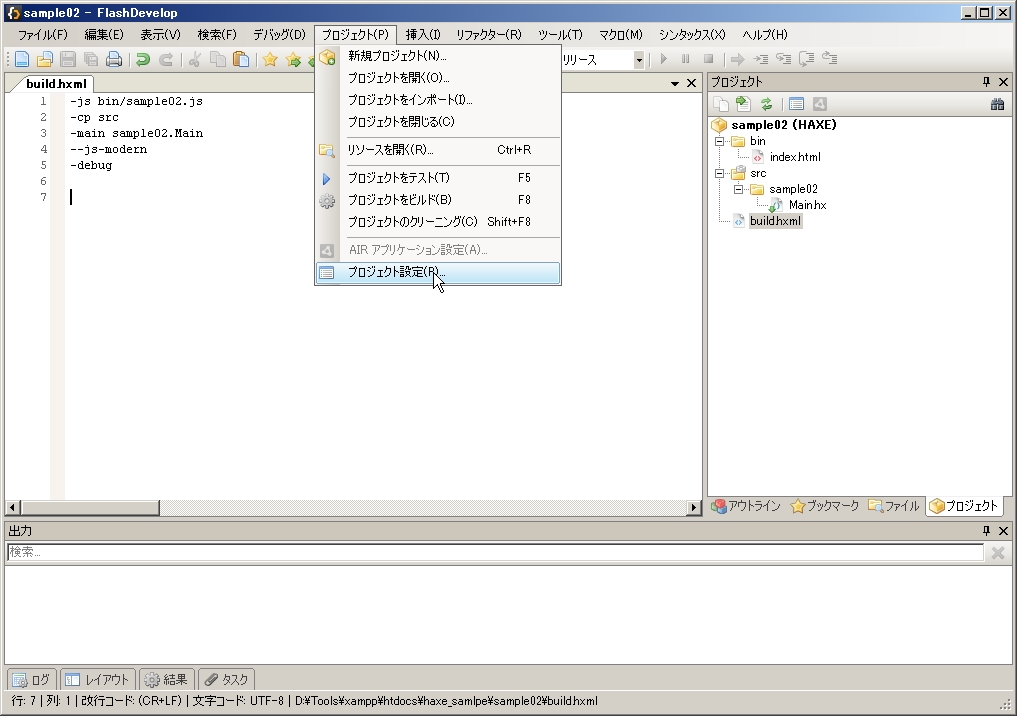
Task: Click the Continue arrow debug icon
Action: pos(737,59)
